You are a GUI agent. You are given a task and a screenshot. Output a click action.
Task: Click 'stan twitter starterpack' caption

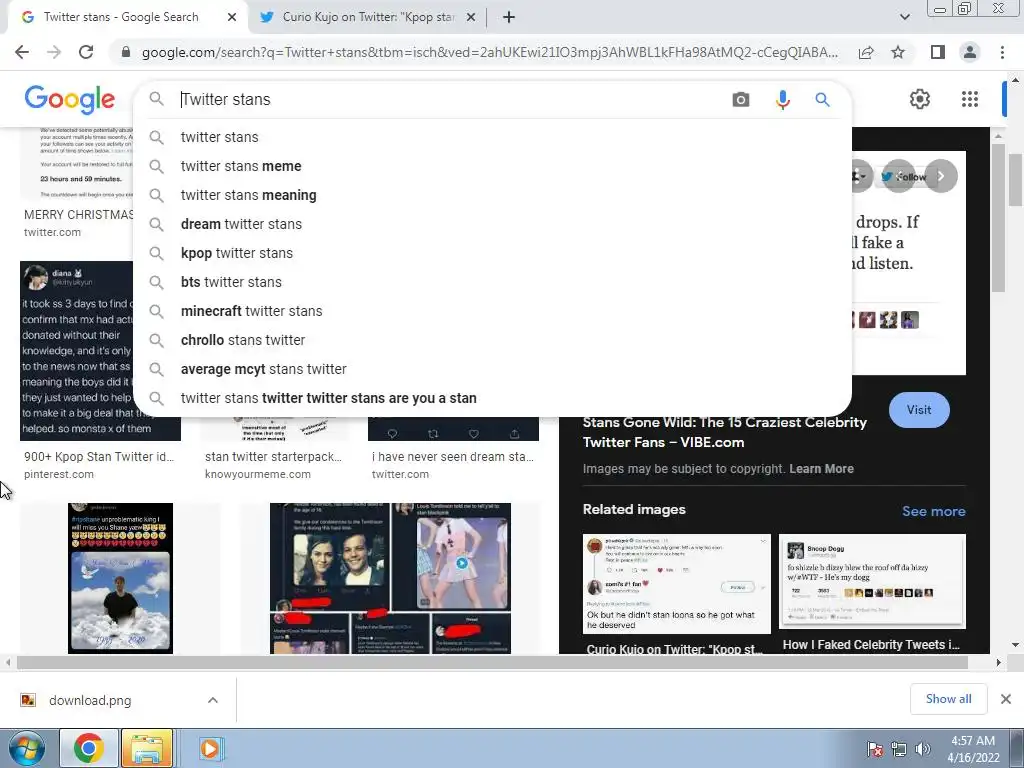tap(273, 456)
